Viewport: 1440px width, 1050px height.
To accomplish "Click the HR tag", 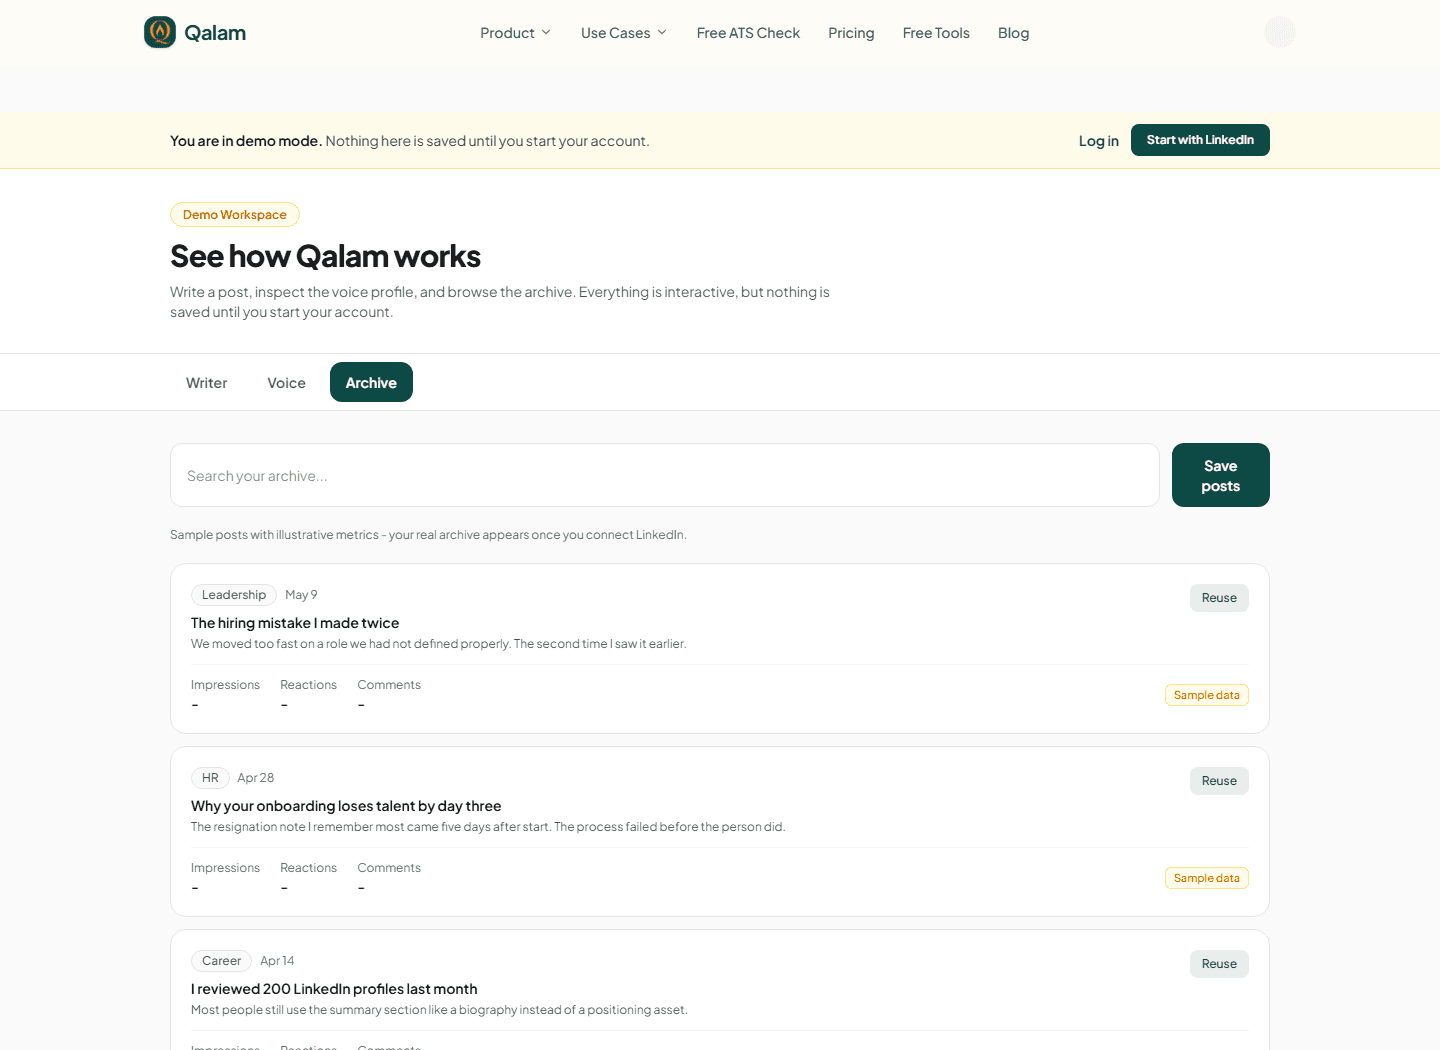I will [x=210, y=778].
